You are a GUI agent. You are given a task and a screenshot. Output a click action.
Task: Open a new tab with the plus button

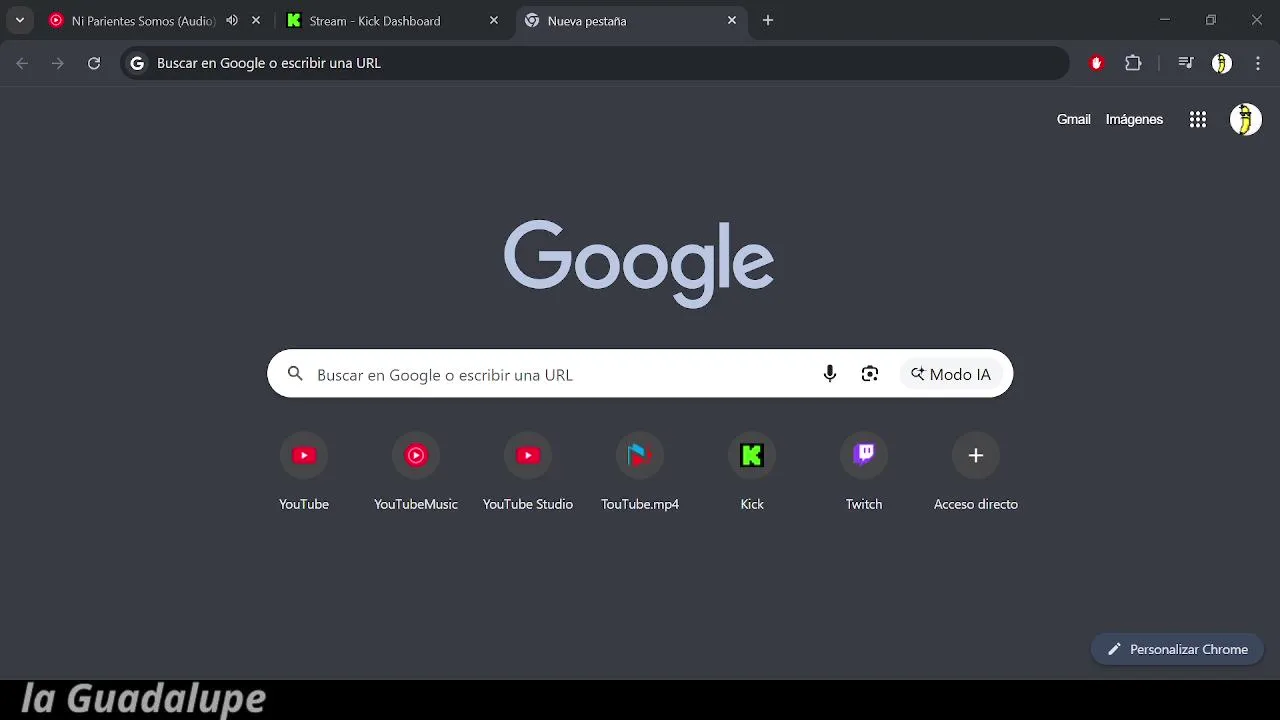[x=768, y=20]
